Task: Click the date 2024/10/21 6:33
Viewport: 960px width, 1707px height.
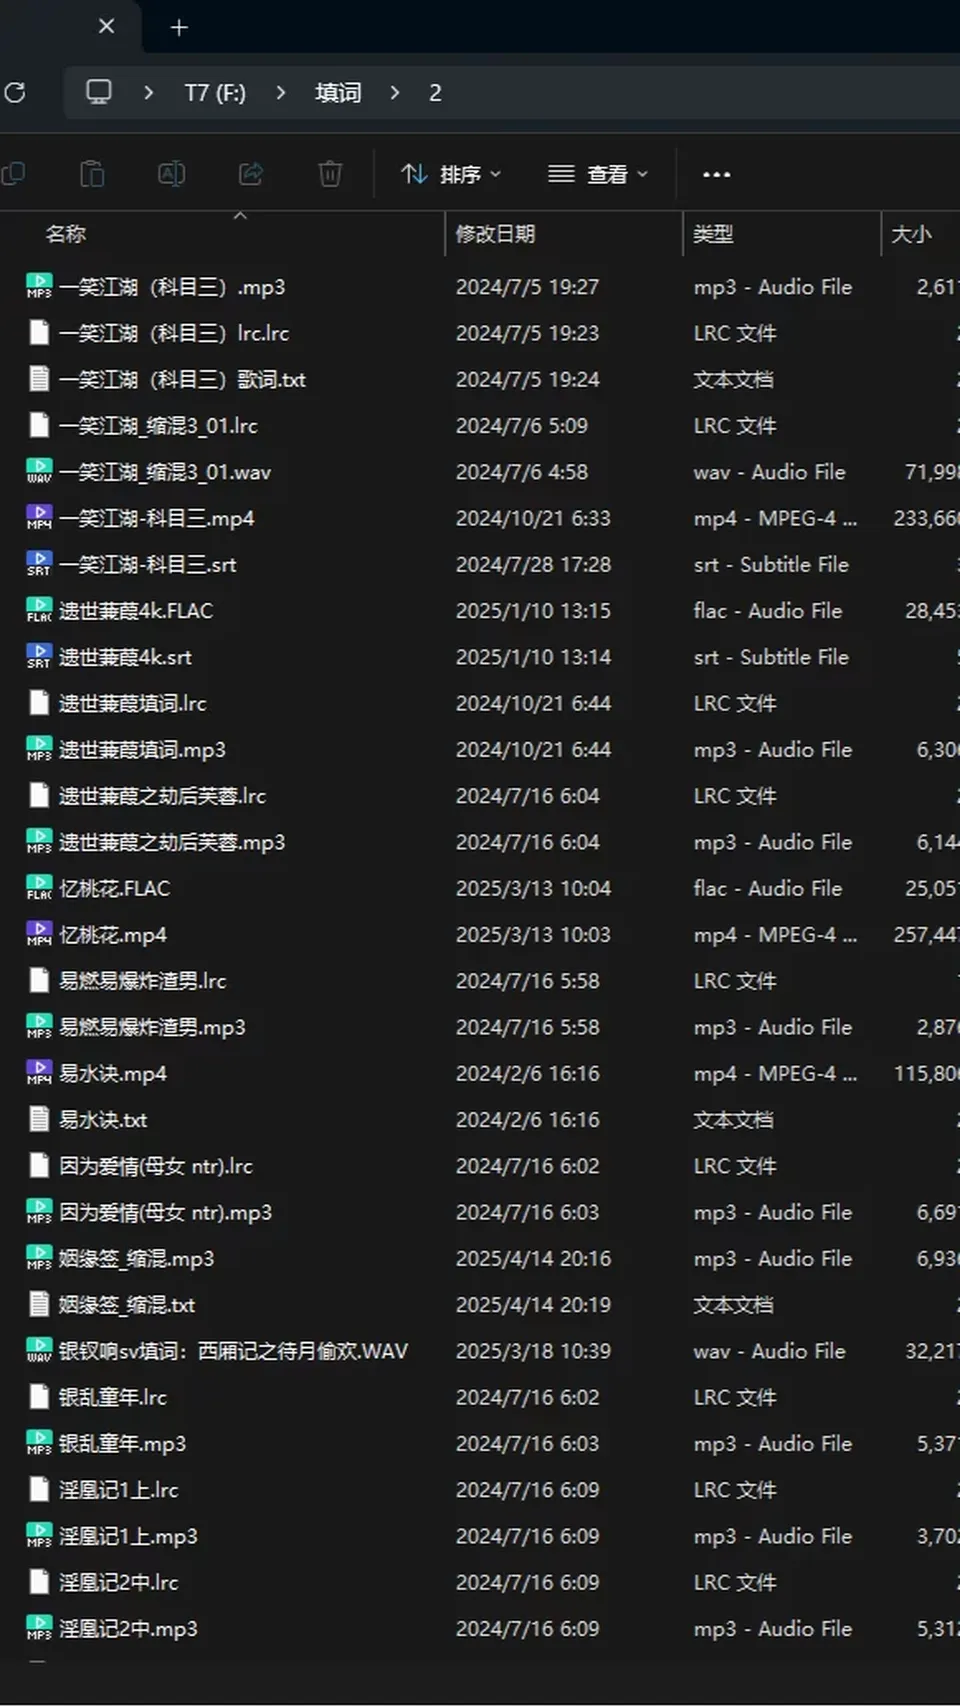Action: 533,518
